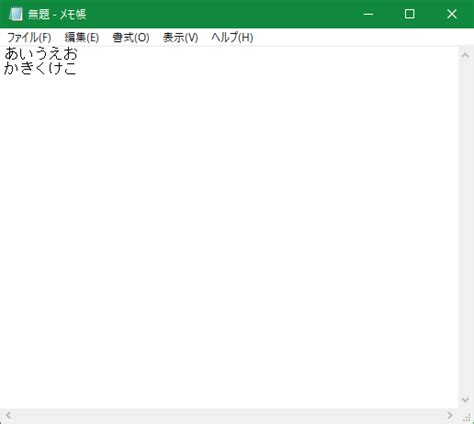Image resolution: width=474 pixels, height=424 pixels.
Task: Click the title text 無題 - メモ帳
Action: pos(57,14)
